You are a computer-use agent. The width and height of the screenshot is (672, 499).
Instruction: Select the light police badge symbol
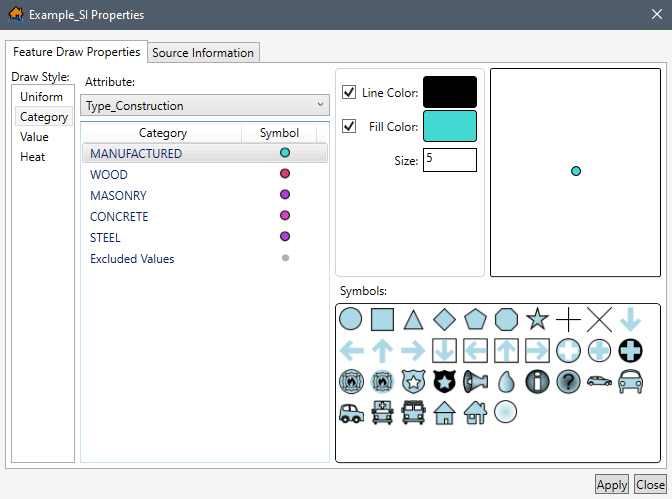click(413, 382)
